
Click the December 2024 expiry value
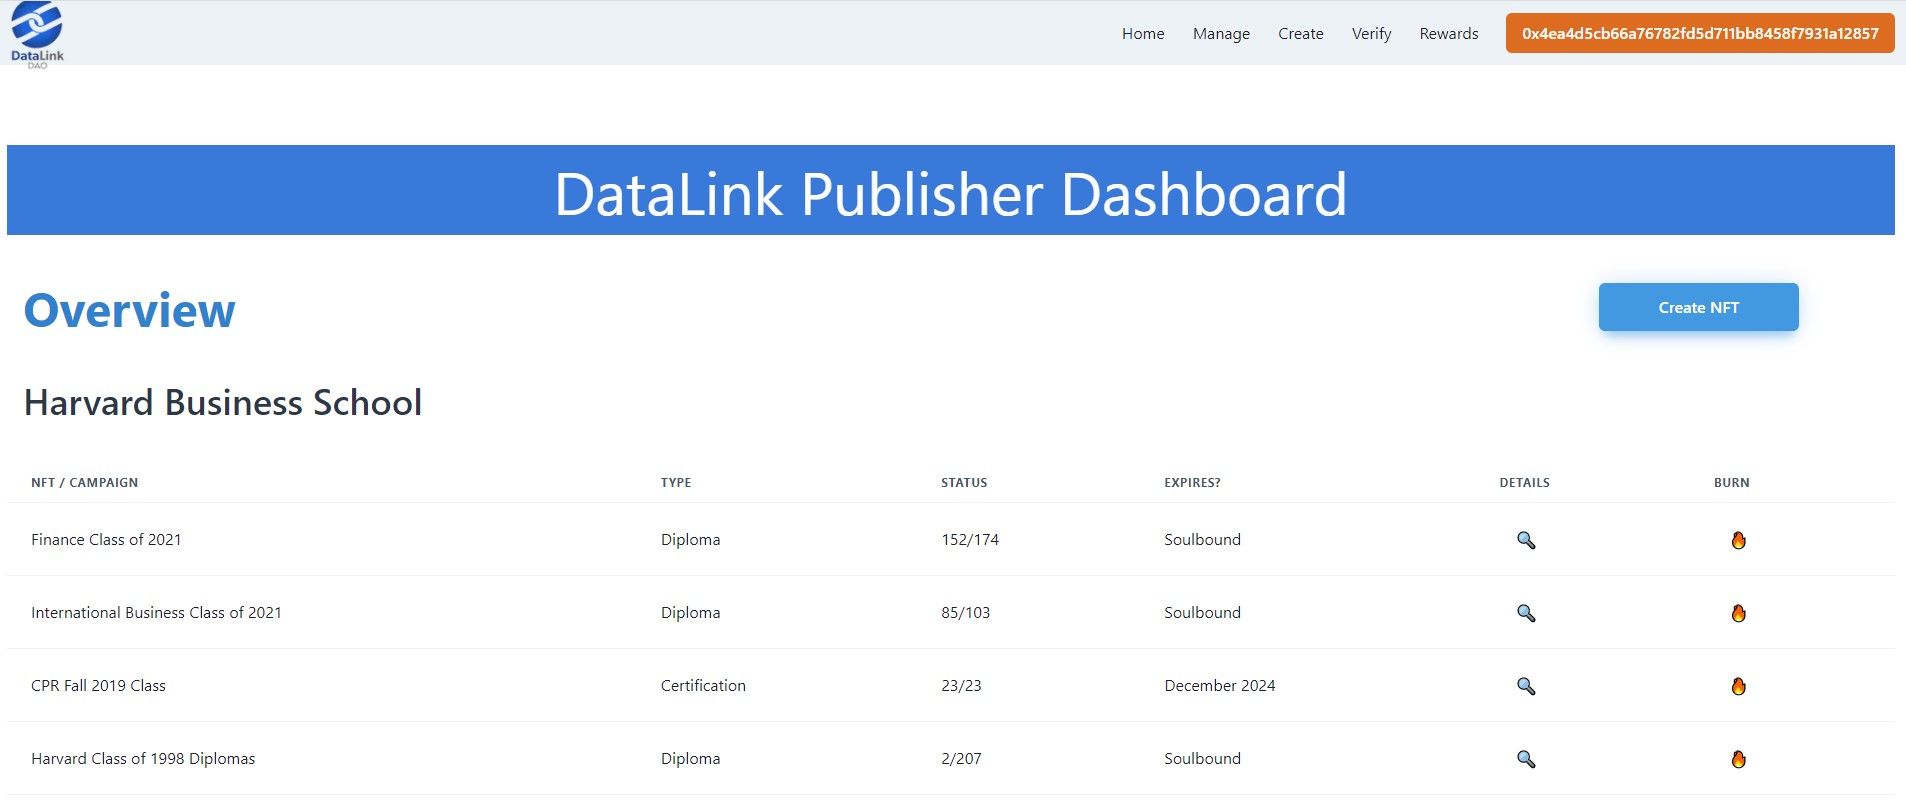pos(1220,686)
